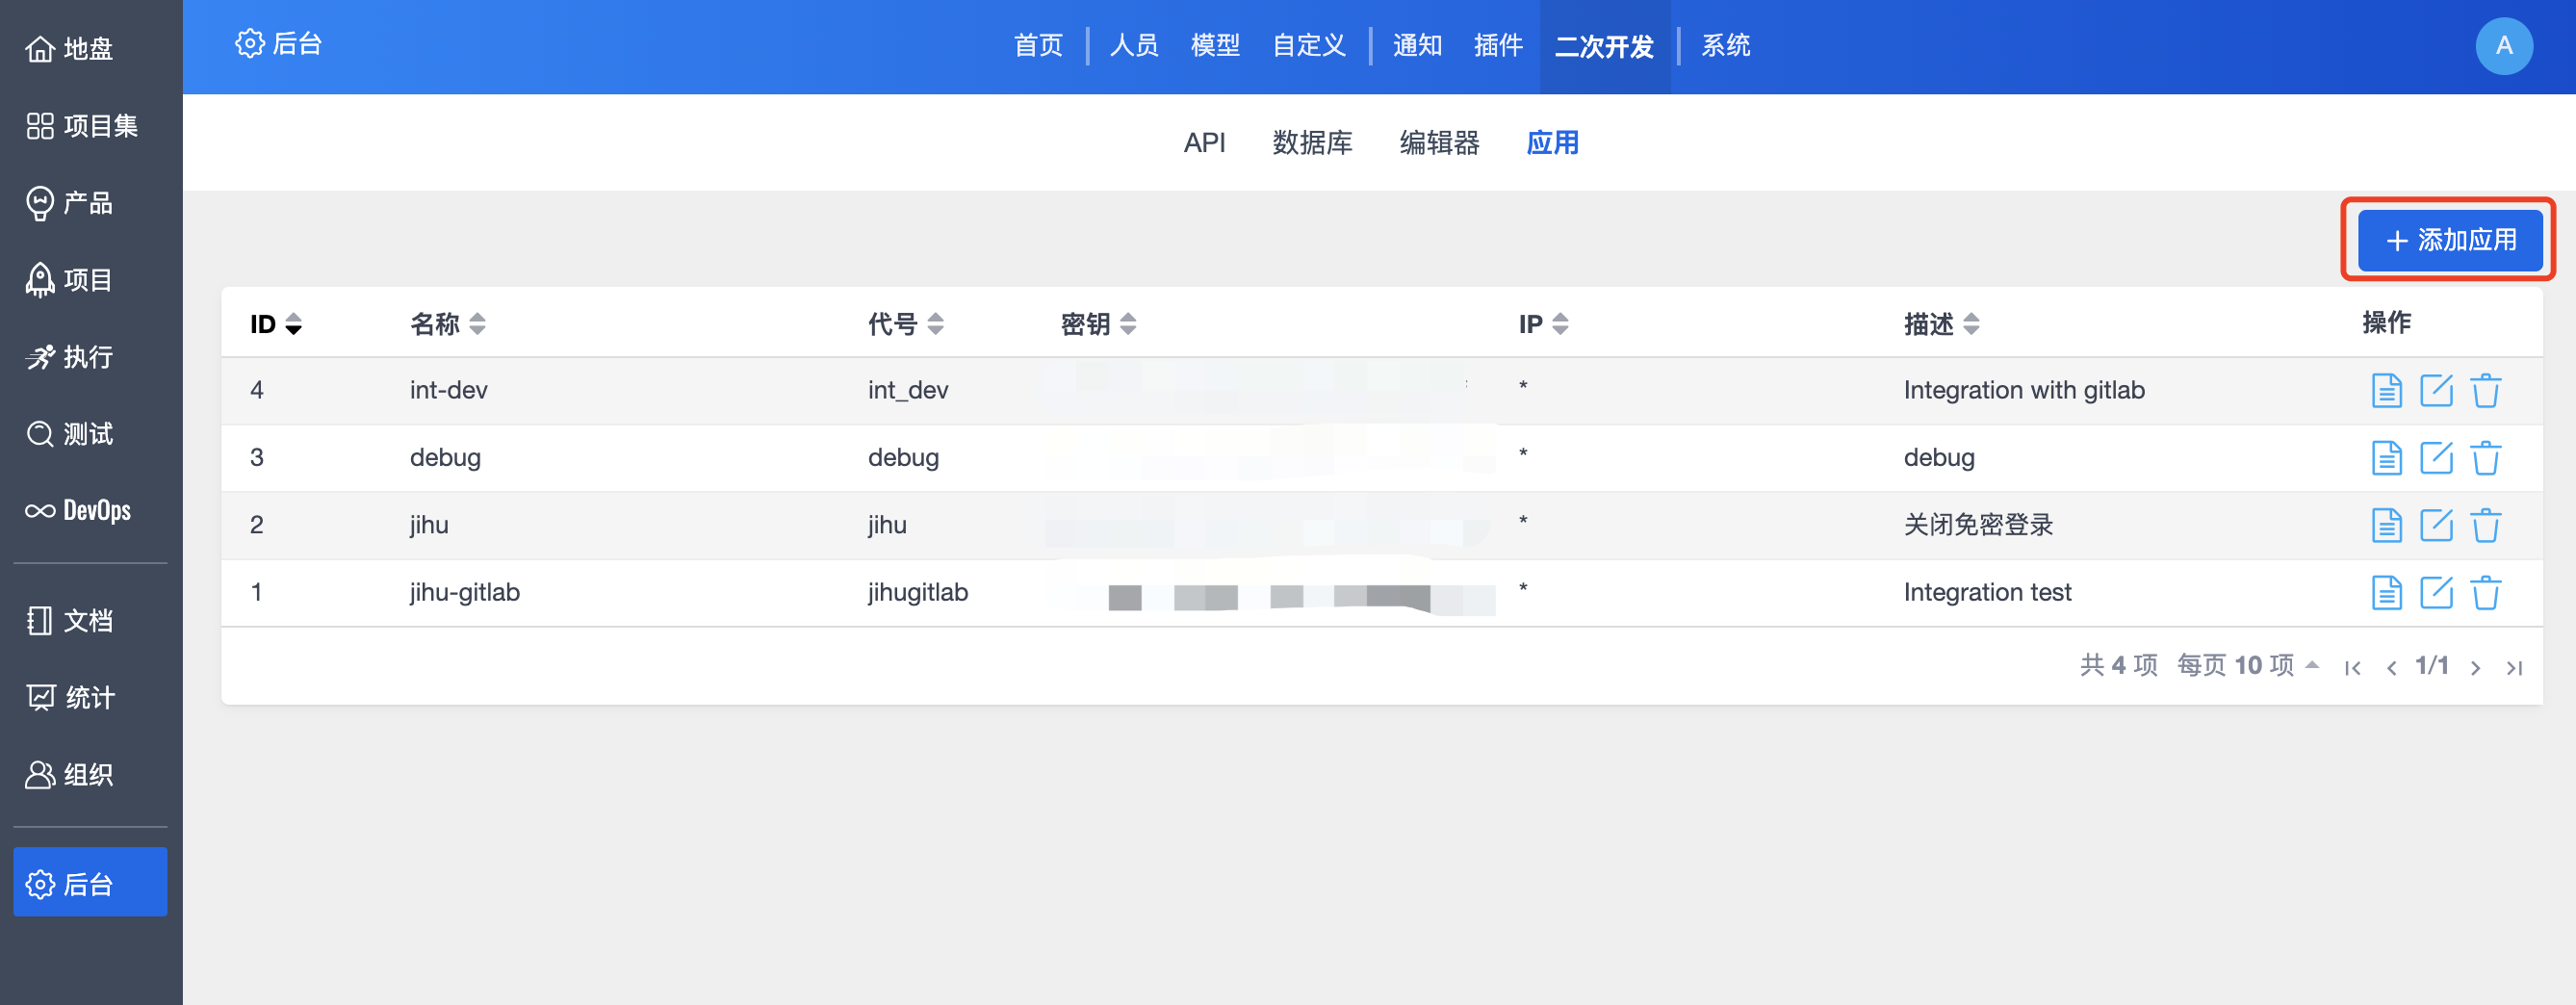Open the API tab link

point(1204,143)
